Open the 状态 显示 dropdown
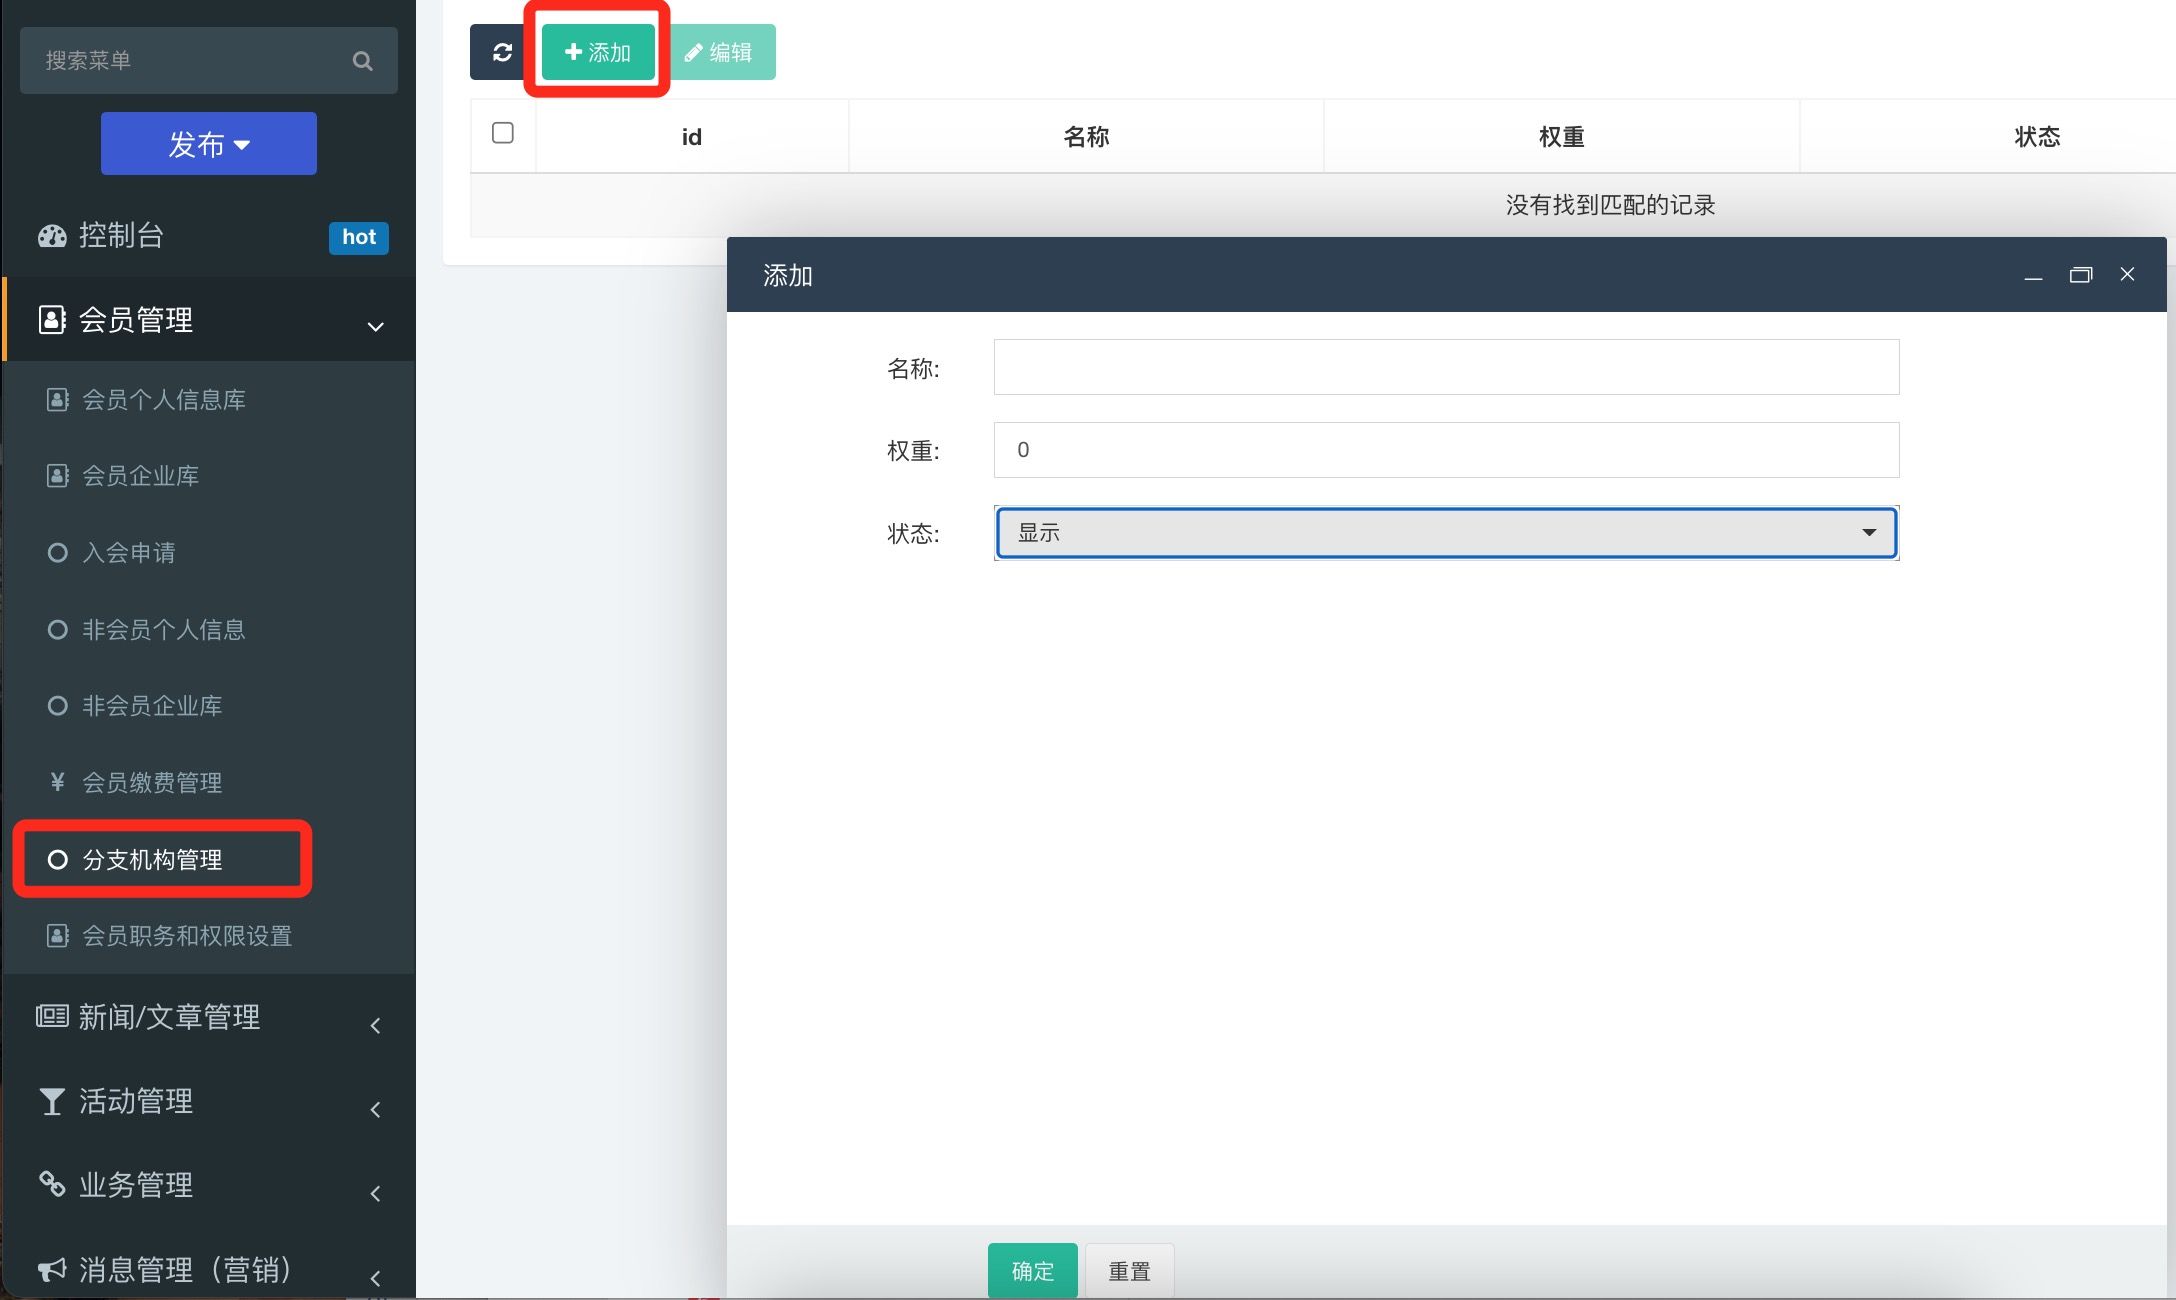This screenshot has height=1300, width=2176. pyautogui.click(x=1446, y=533)
